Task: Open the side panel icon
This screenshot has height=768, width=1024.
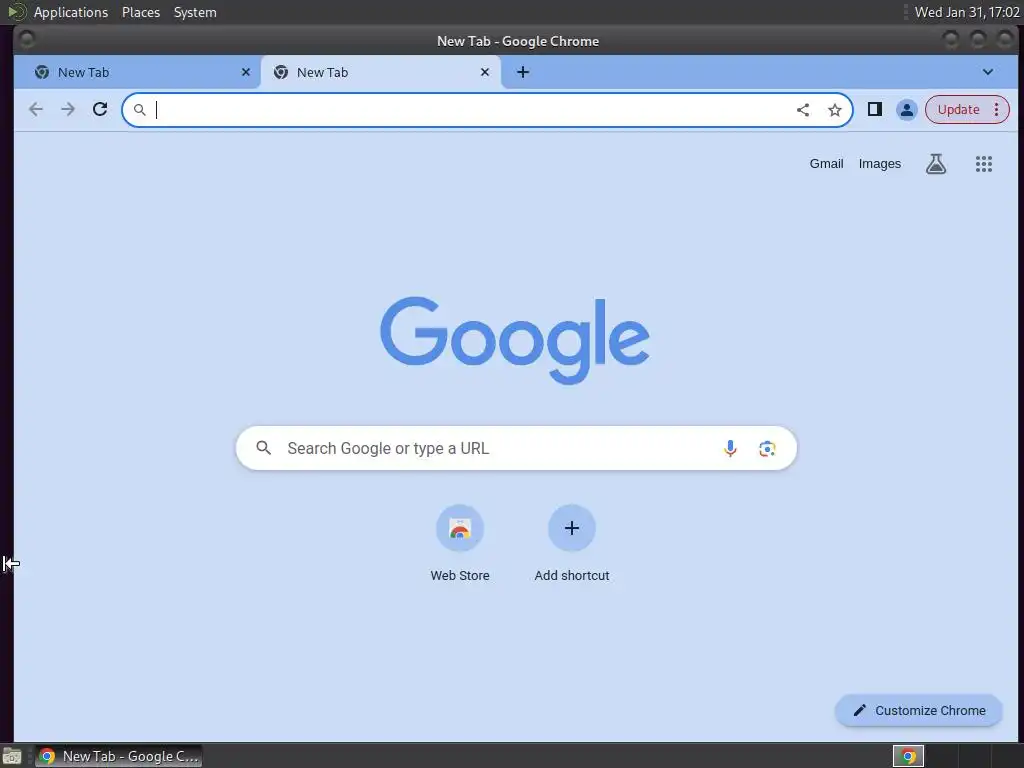Action: pos(875,109)
